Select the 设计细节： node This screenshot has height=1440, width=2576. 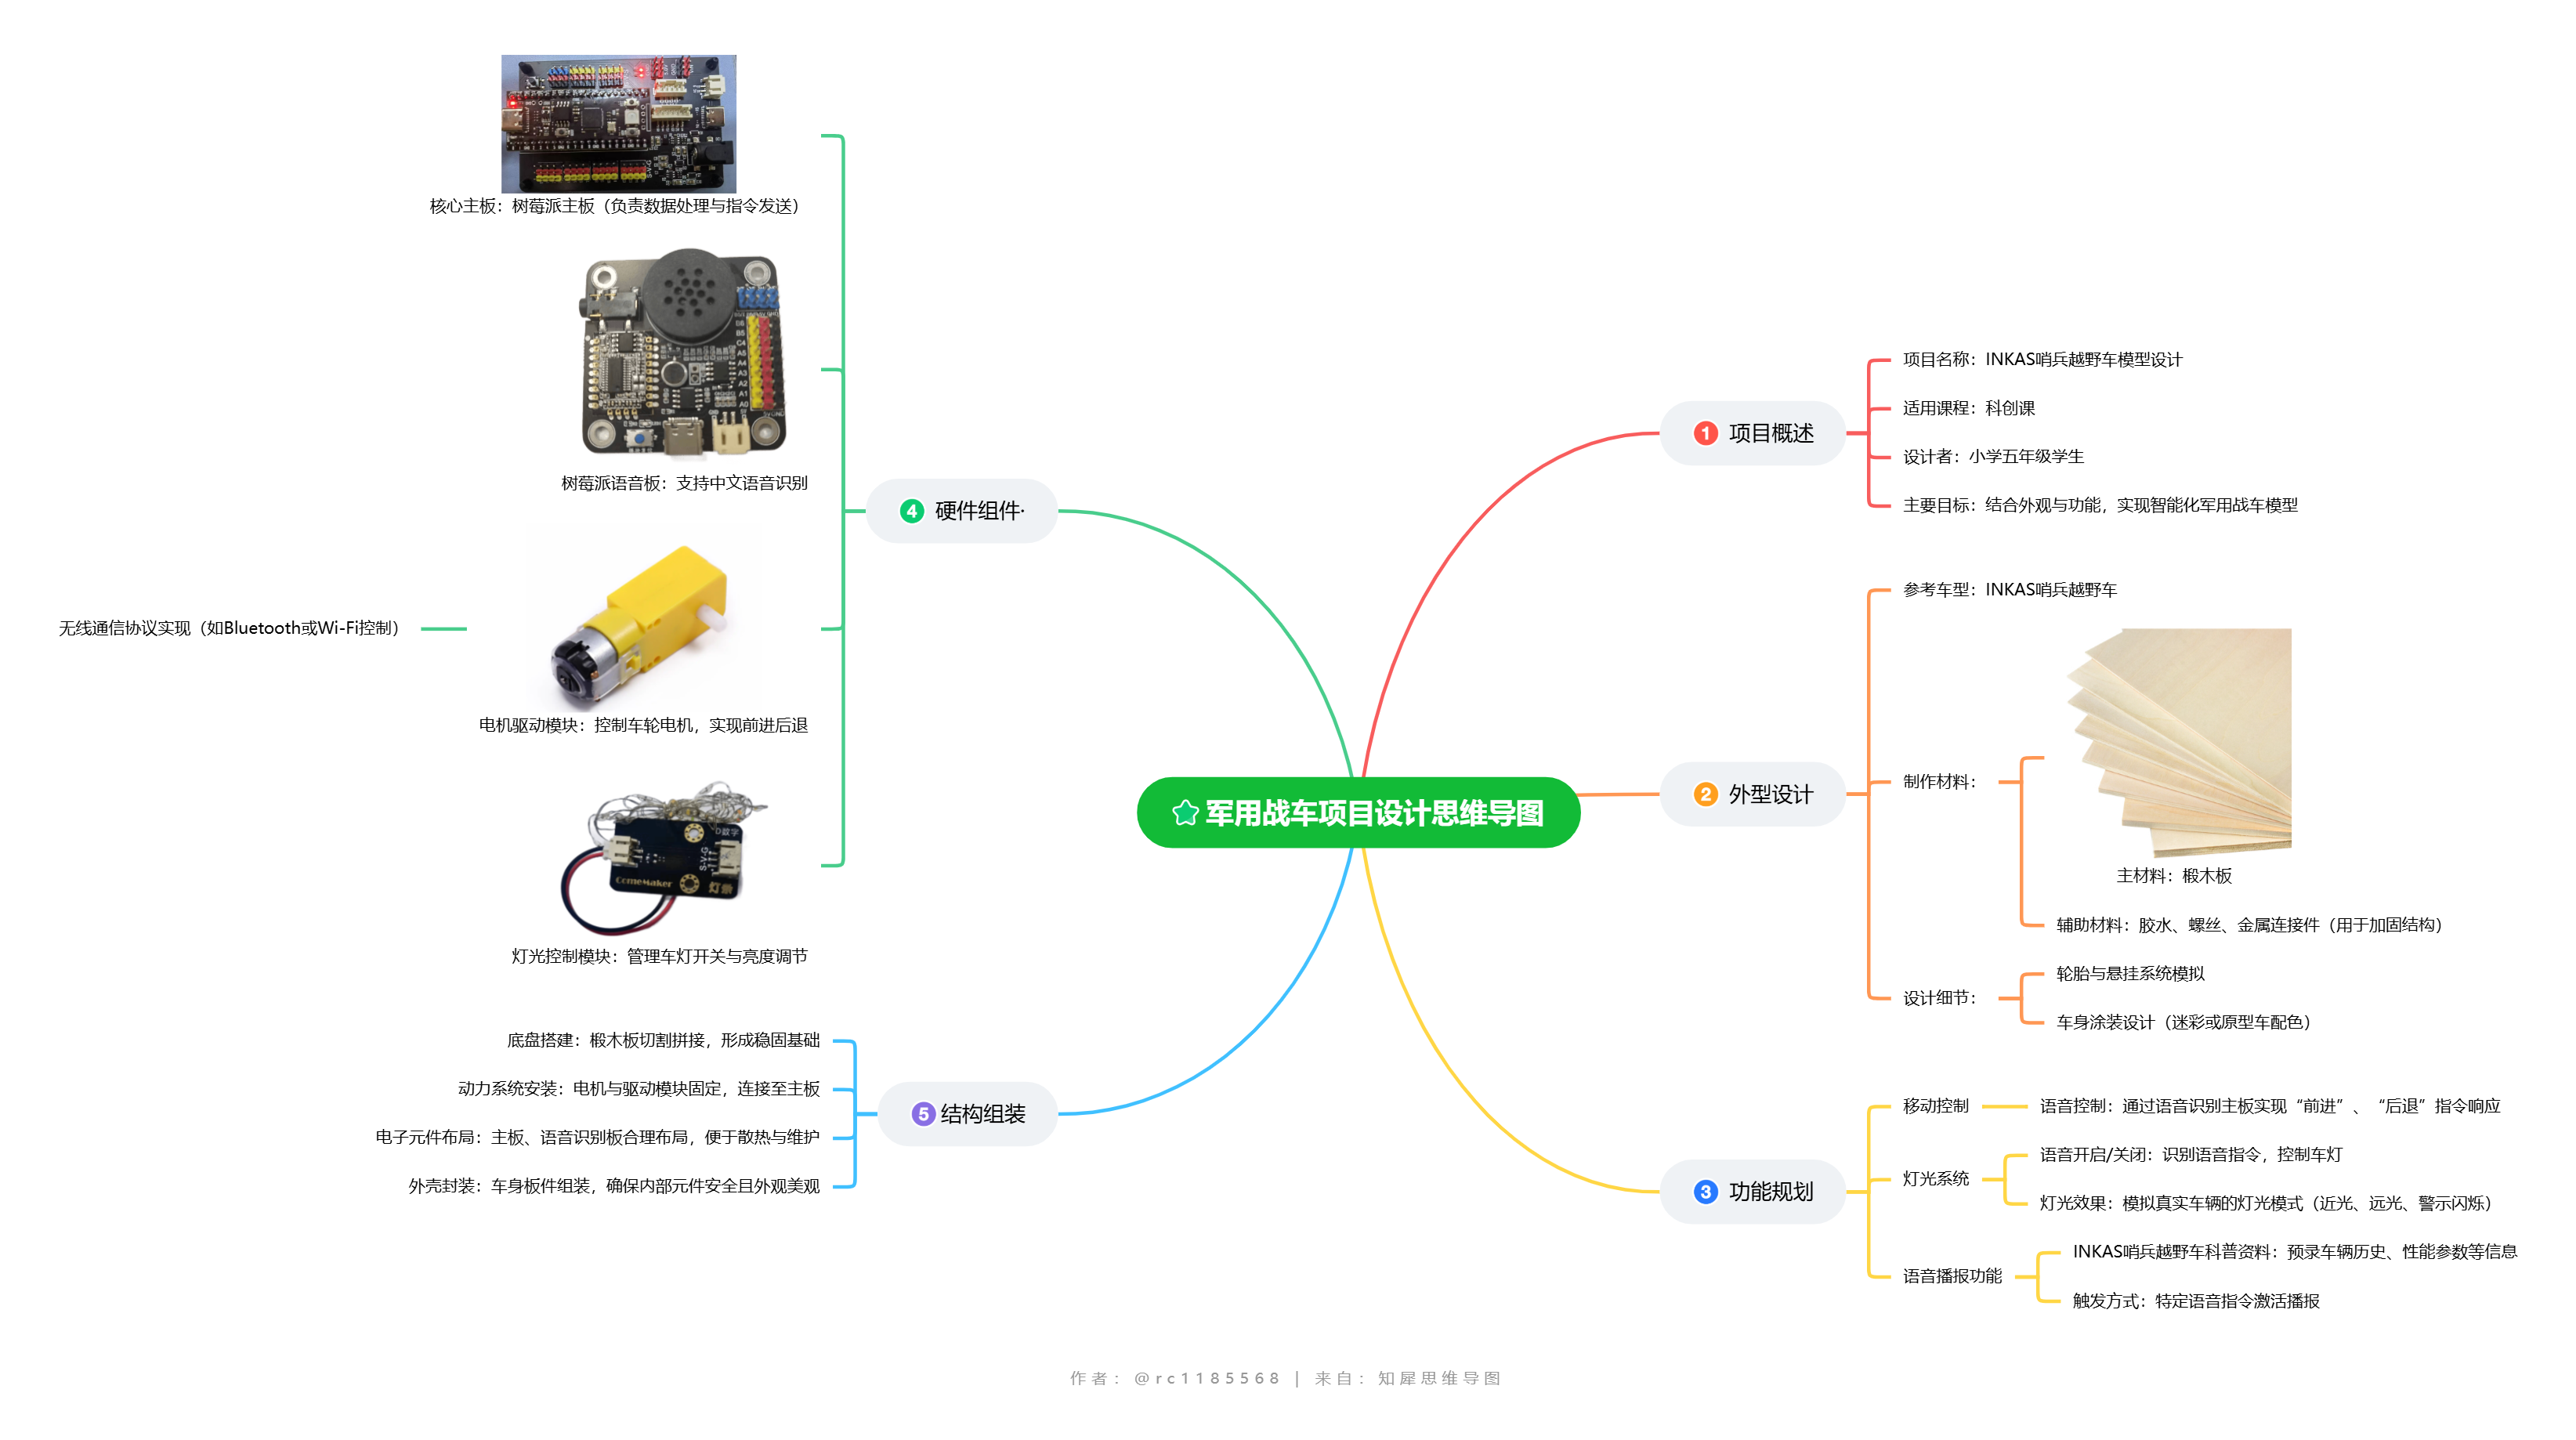1940,998
